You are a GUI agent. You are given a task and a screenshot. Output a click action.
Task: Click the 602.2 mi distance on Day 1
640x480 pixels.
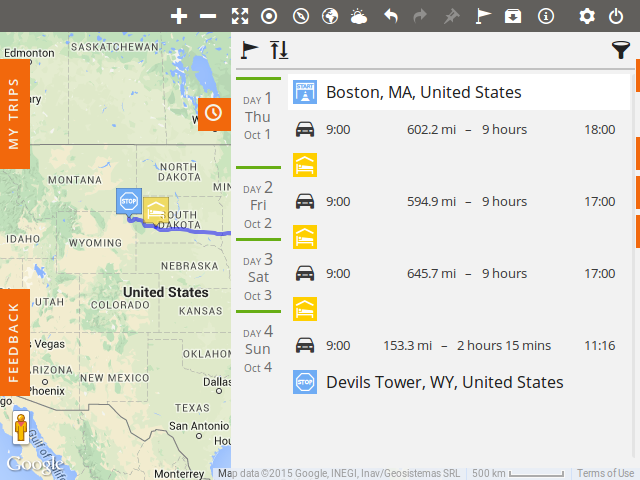point(431,129)
